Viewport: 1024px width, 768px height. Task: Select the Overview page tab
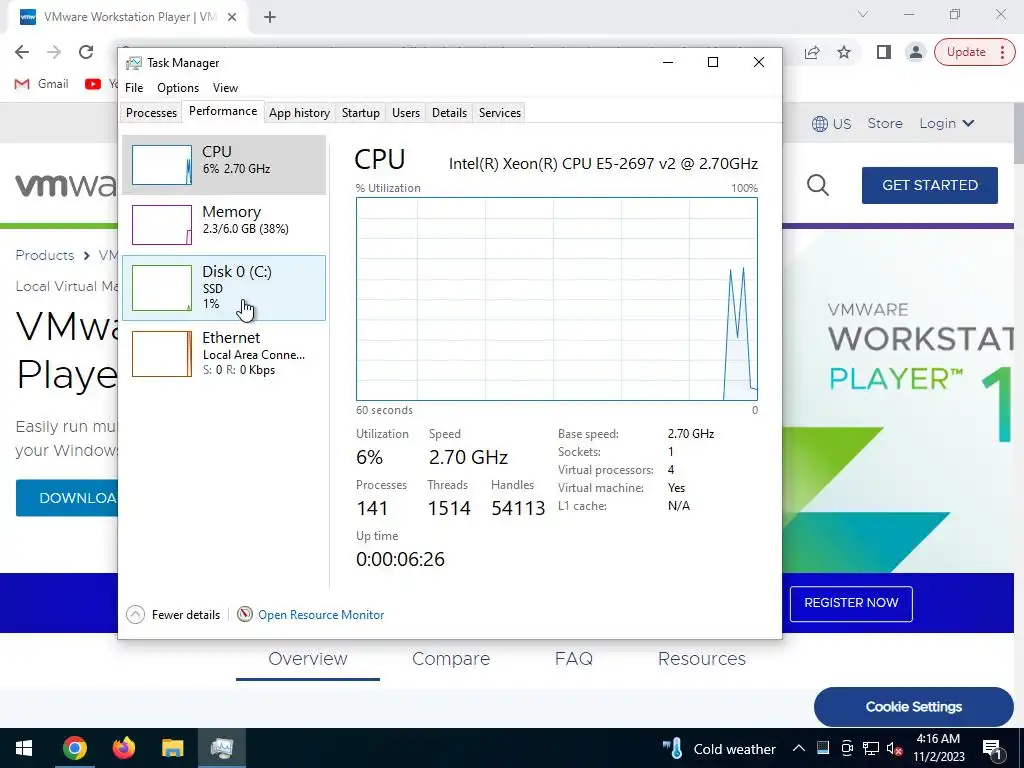point(308,658)
